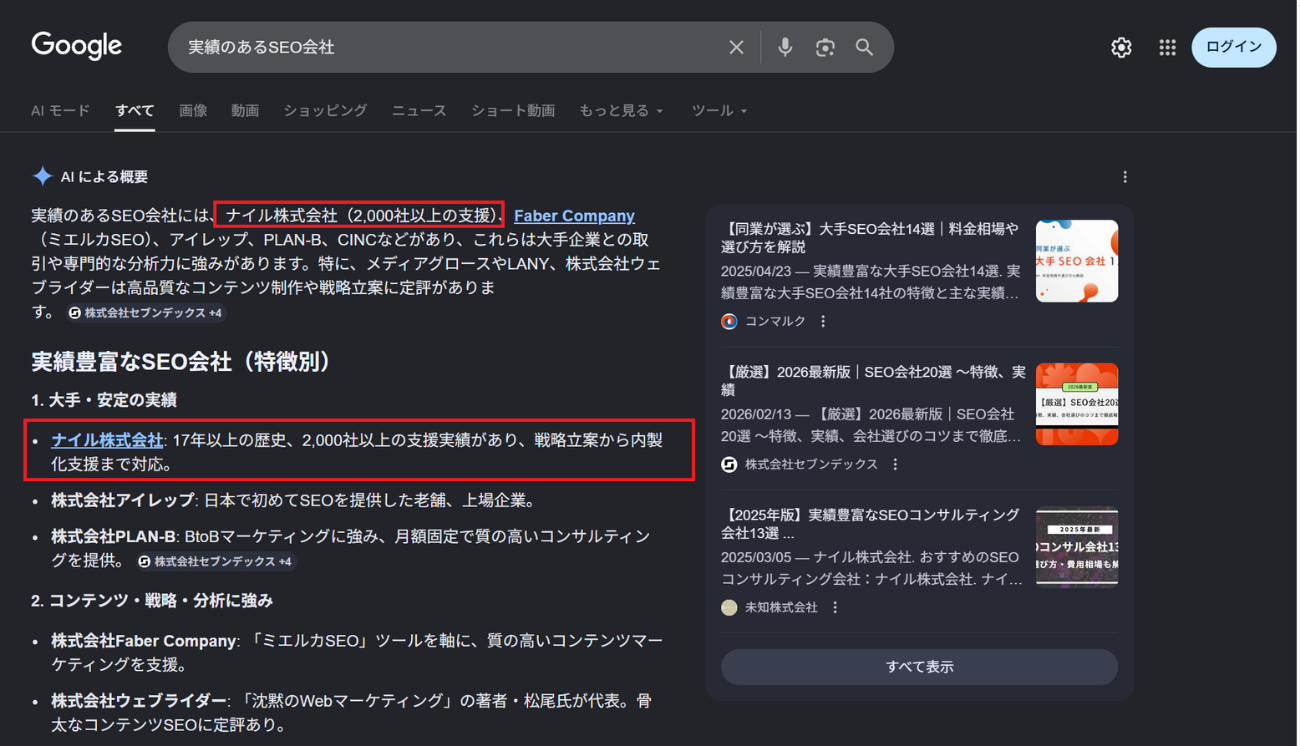Switch to the ニュース tab
Viewport: 1300px width, 746px height.
[x=418, y=110]
